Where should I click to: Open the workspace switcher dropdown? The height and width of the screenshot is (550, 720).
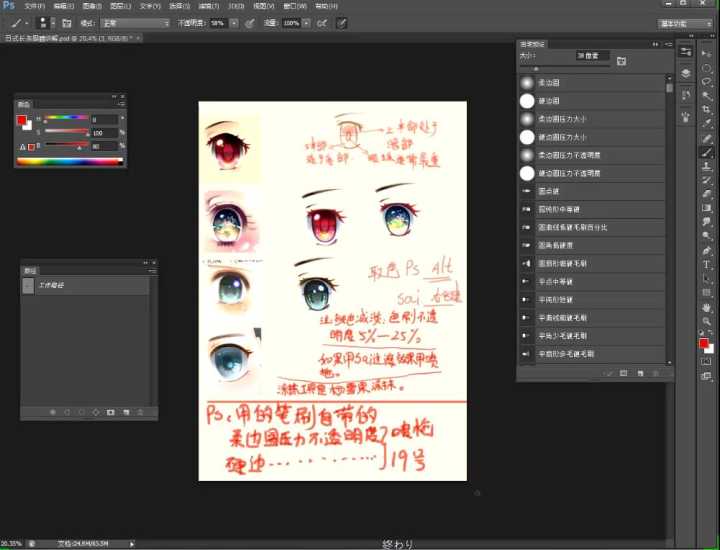pos(686,22)
